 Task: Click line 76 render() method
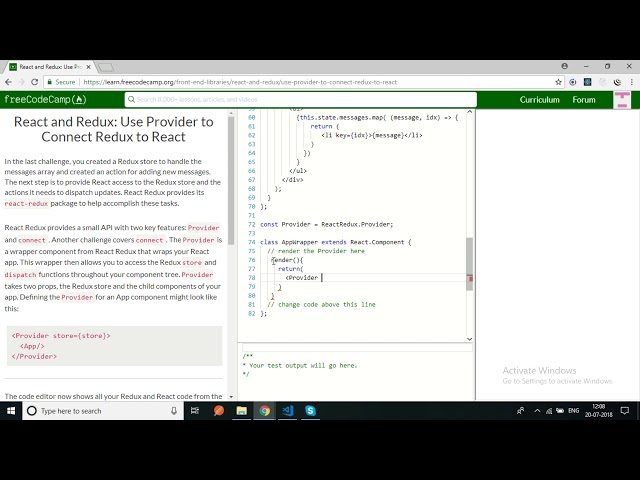tap(287, 260)
